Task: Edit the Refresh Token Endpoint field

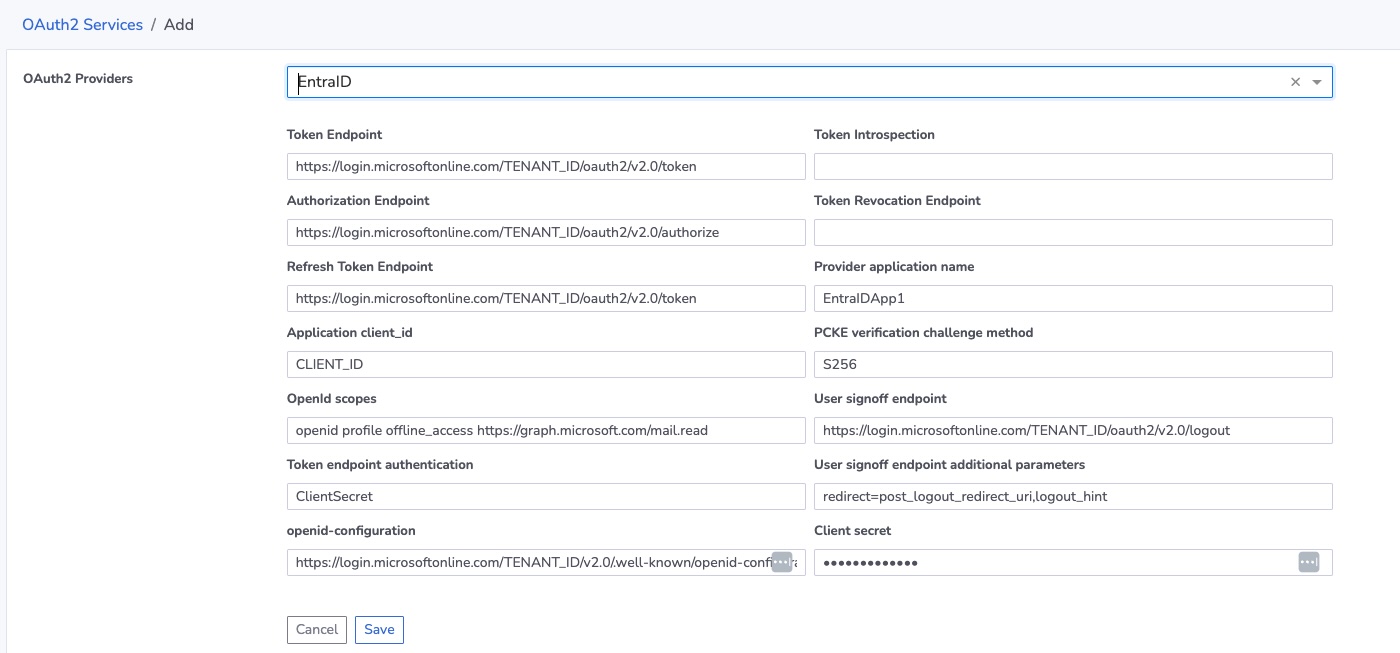Action: point(545,298)
